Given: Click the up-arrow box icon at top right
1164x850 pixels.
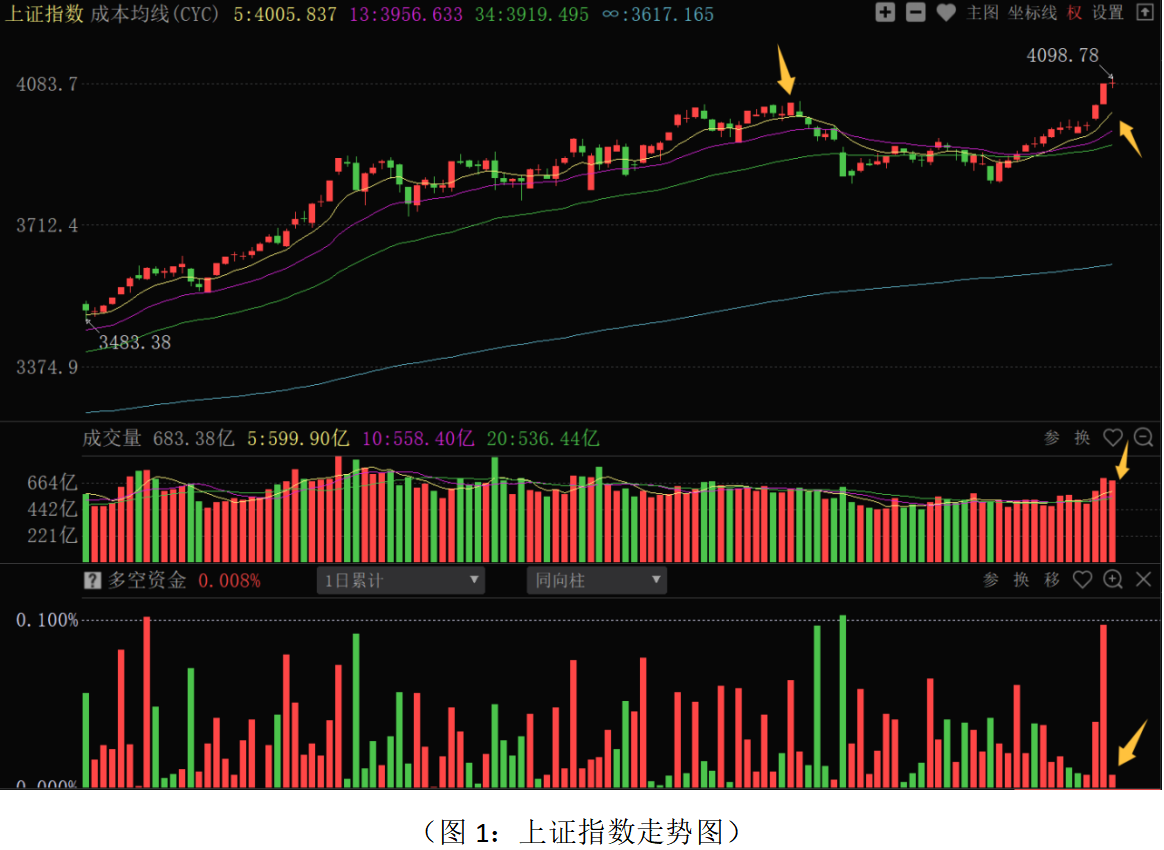Looking at the screenshot, I should click(1144, 13).
